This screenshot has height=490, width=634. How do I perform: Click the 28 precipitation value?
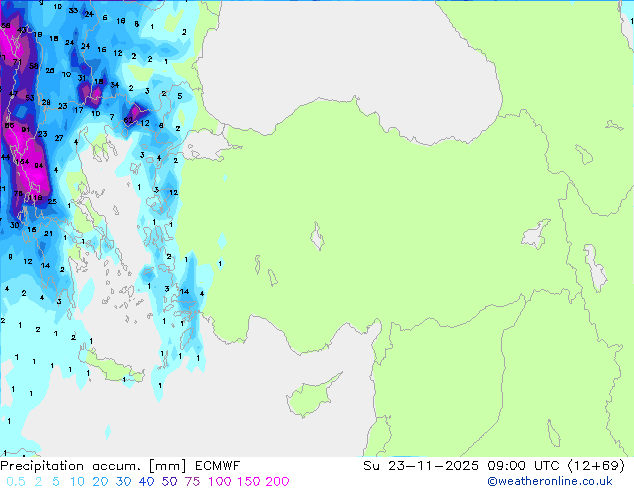pos(46,102)
